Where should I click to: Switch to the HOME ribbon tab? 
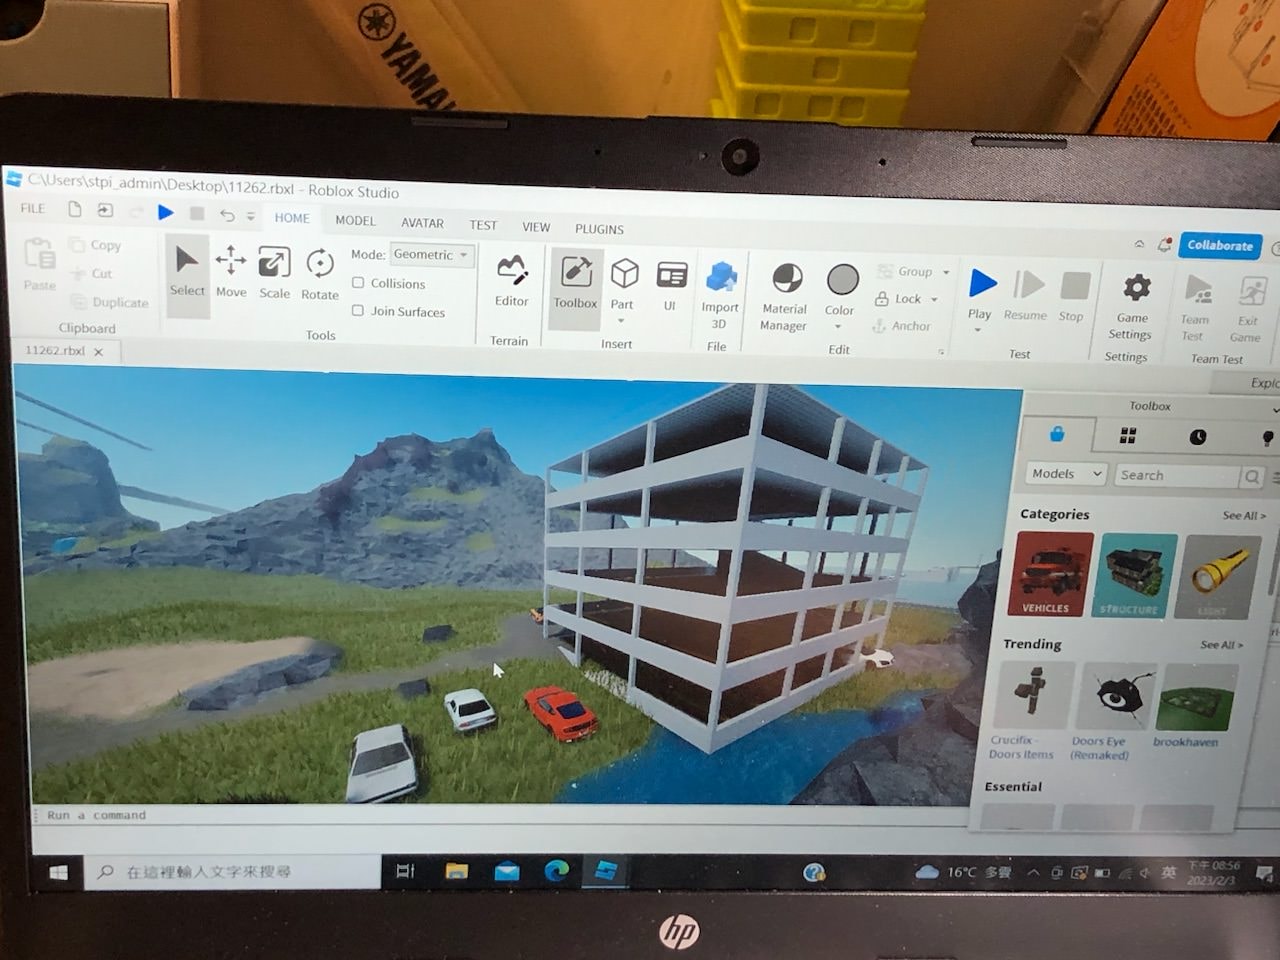pos(292,218)
